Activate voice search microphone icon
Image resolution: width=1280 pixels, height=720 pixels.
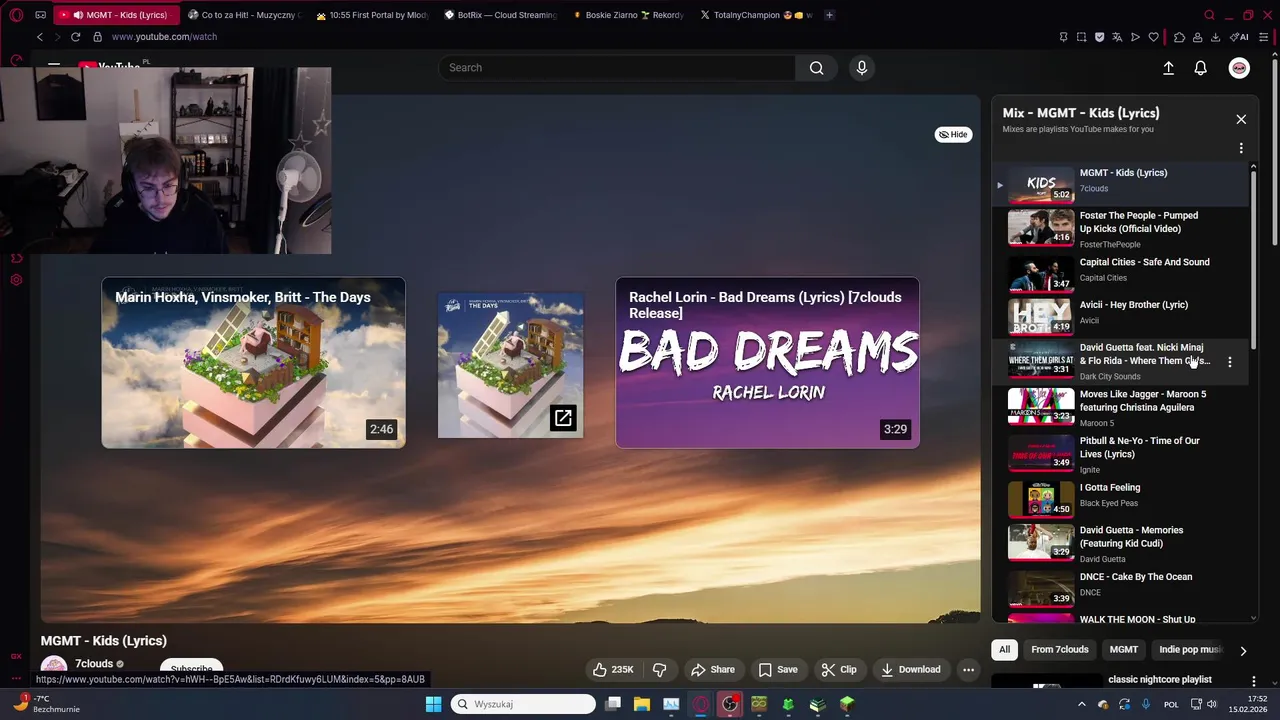click(x=862, y=68)
